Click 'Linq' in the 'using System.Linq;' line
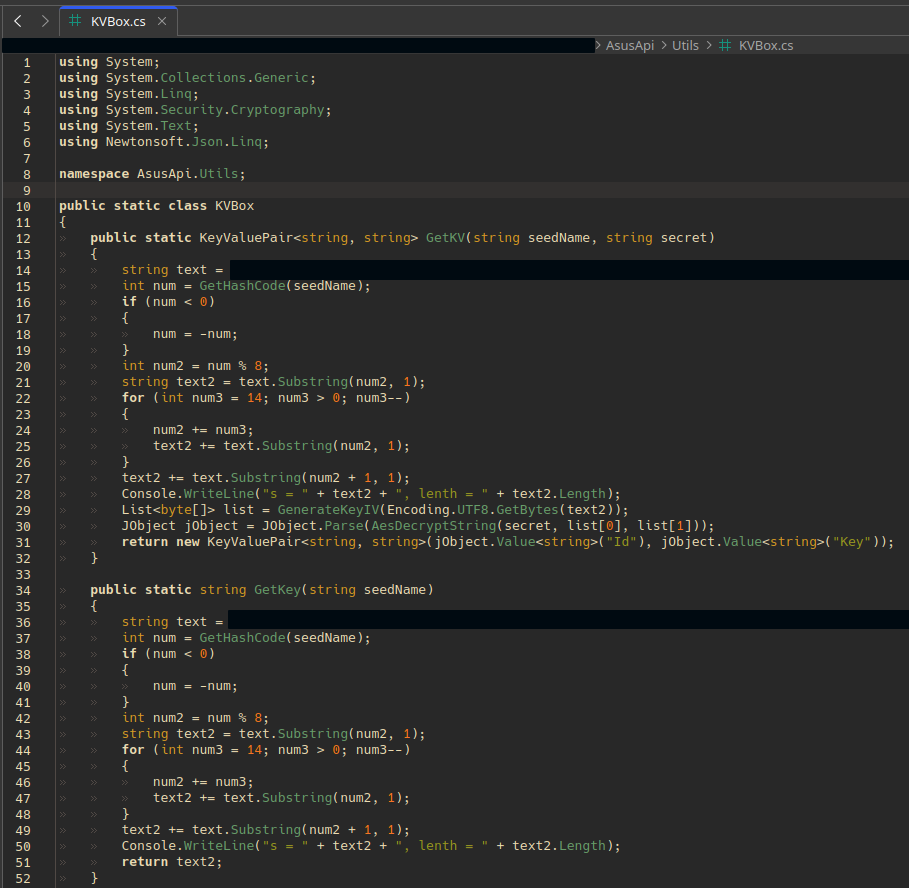 point(176,94)
